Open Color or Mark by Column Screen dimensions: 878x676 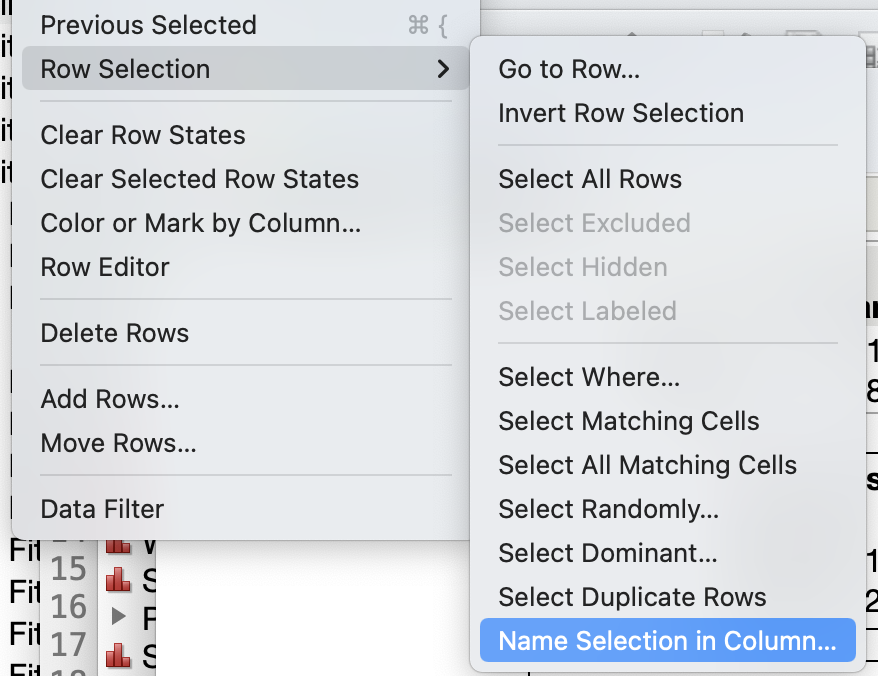[201, 223]
